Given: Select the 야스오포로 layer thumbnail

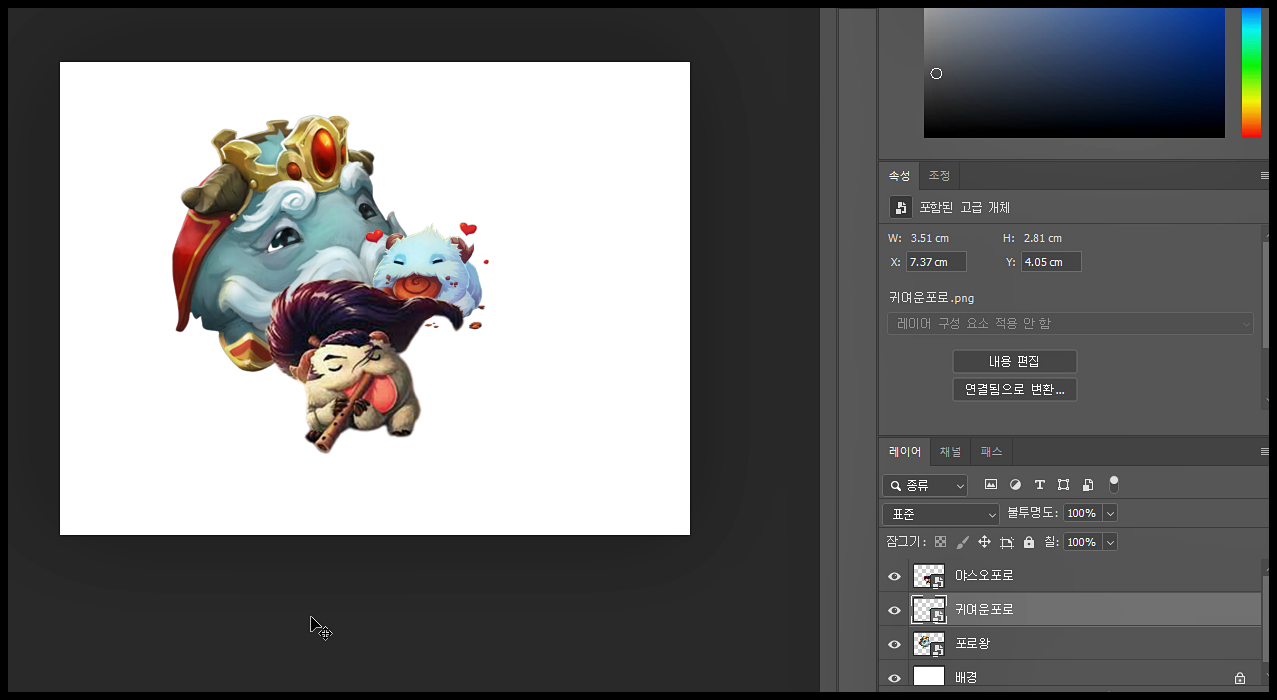Looking at the screenshot, I should tap(929, 576).
